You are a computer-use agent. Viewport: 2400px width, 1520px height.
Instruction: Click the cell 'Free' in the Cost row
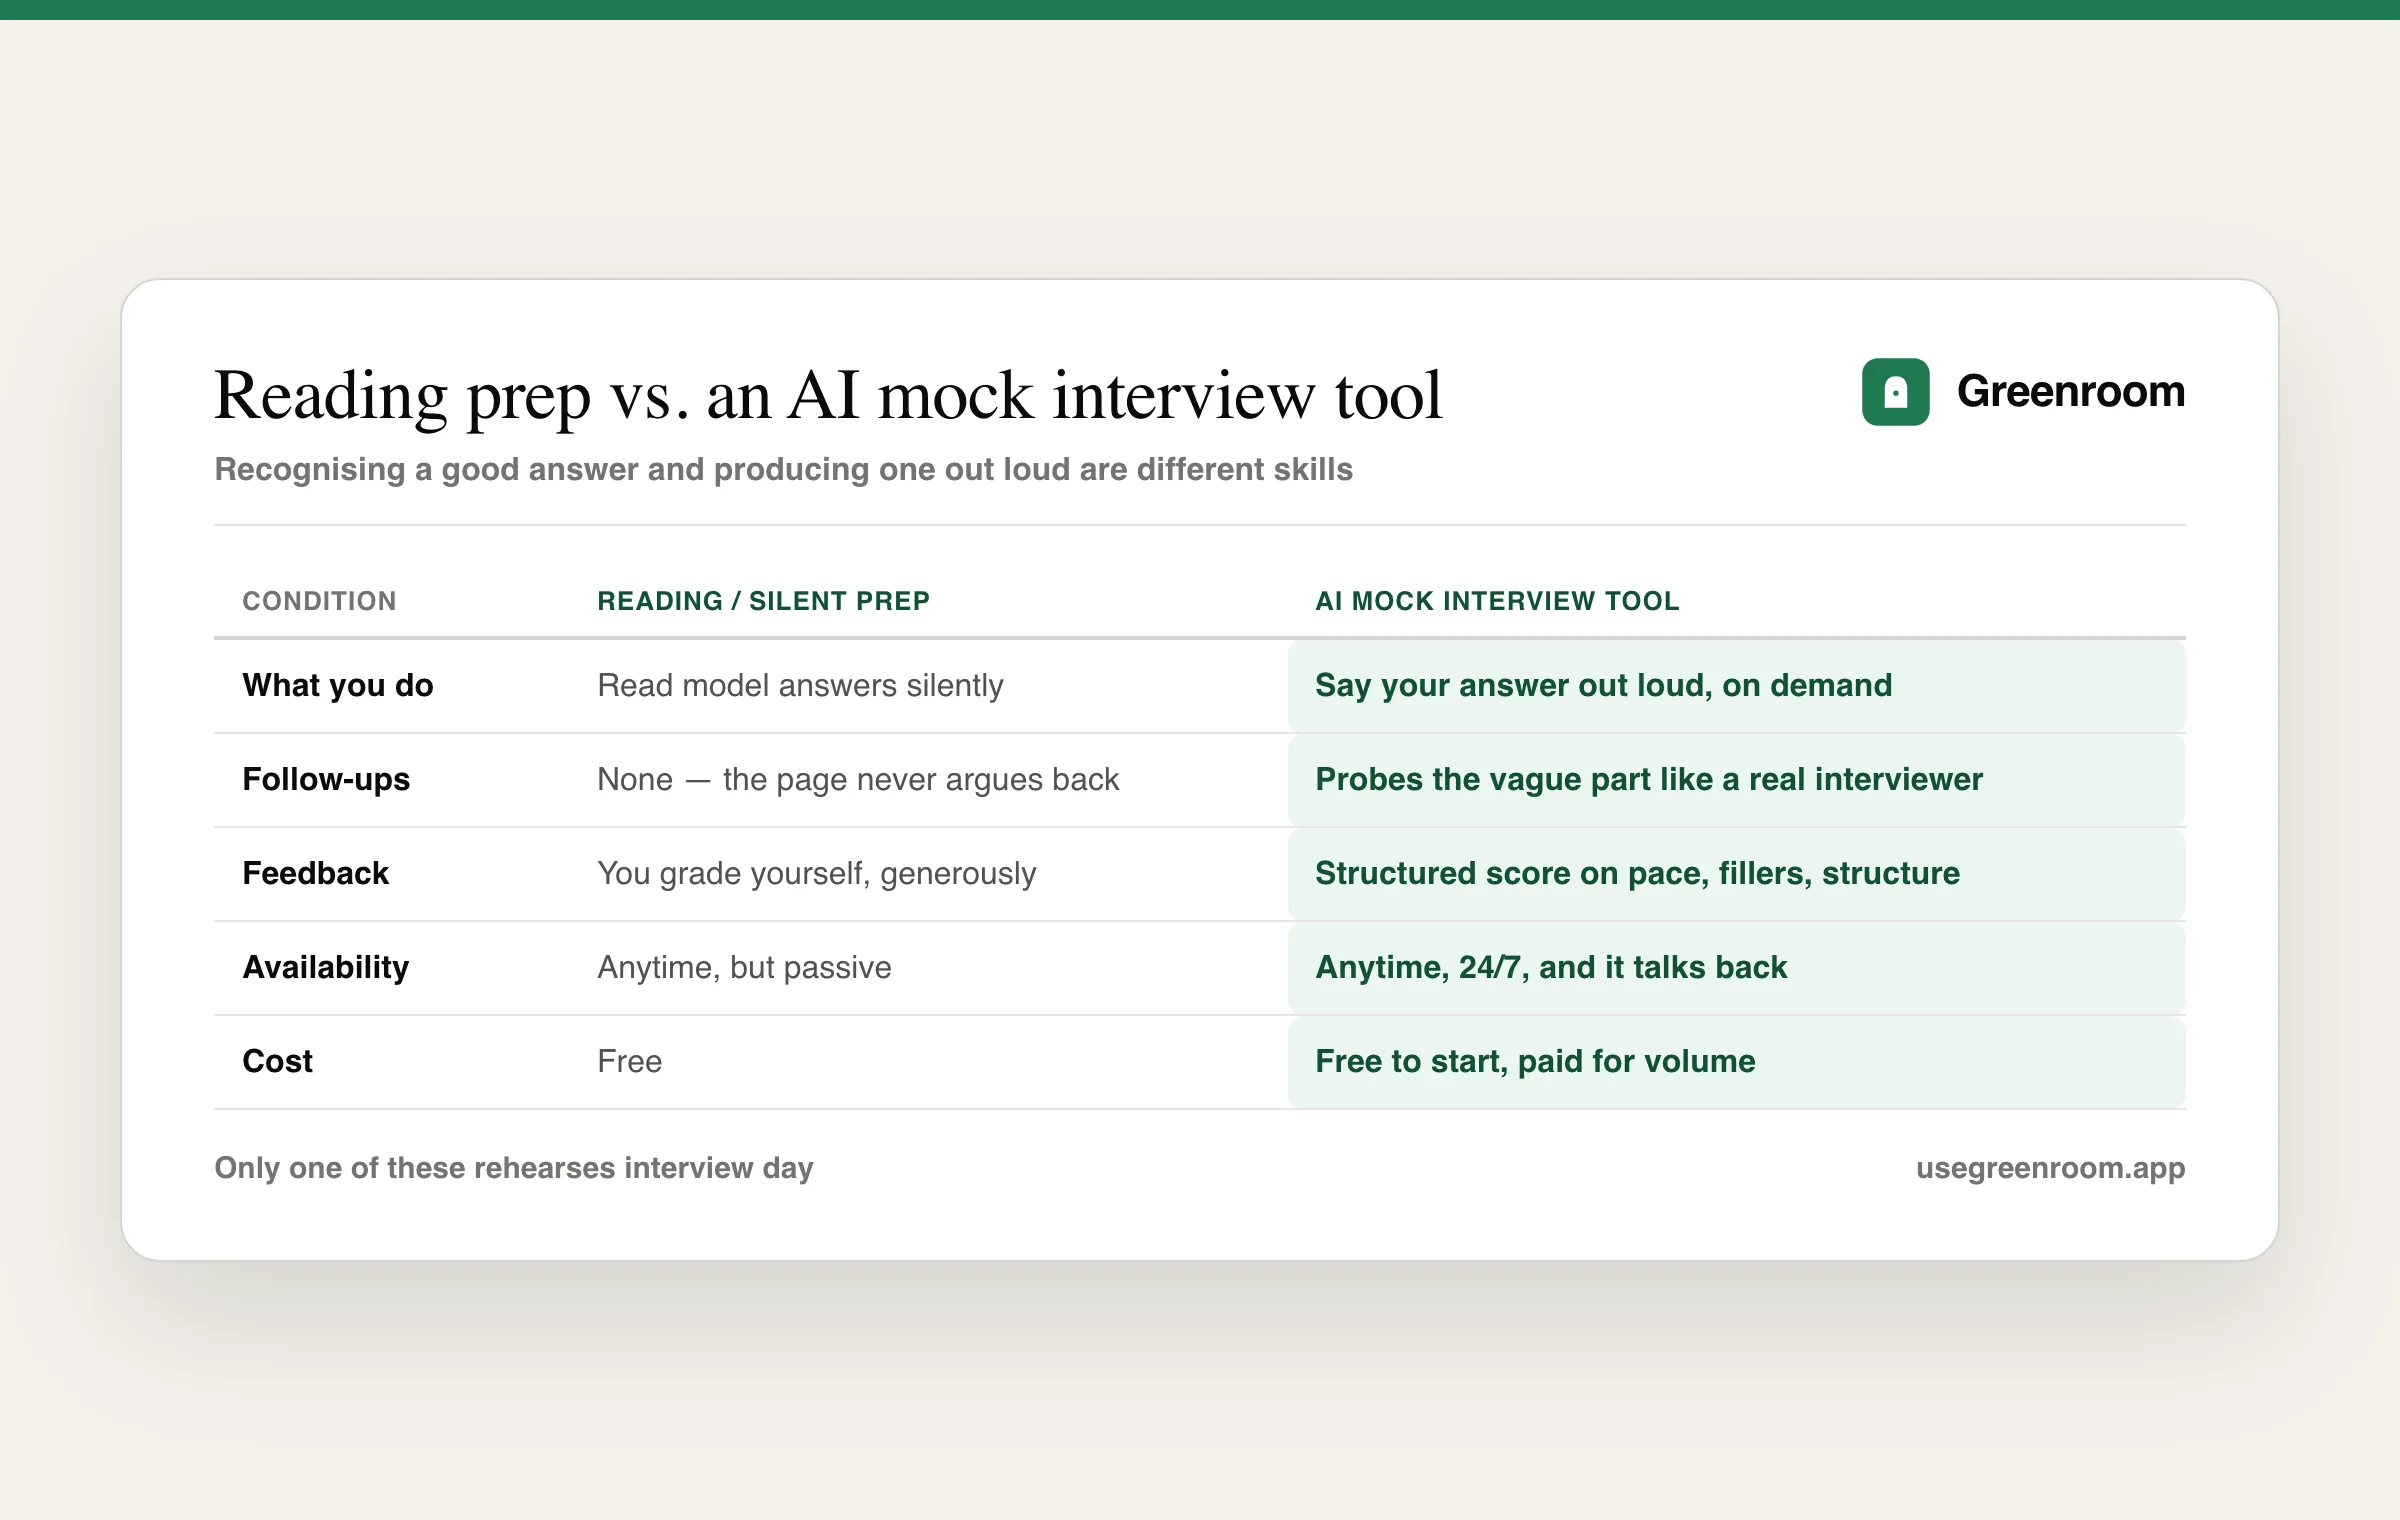[629, 1061]
